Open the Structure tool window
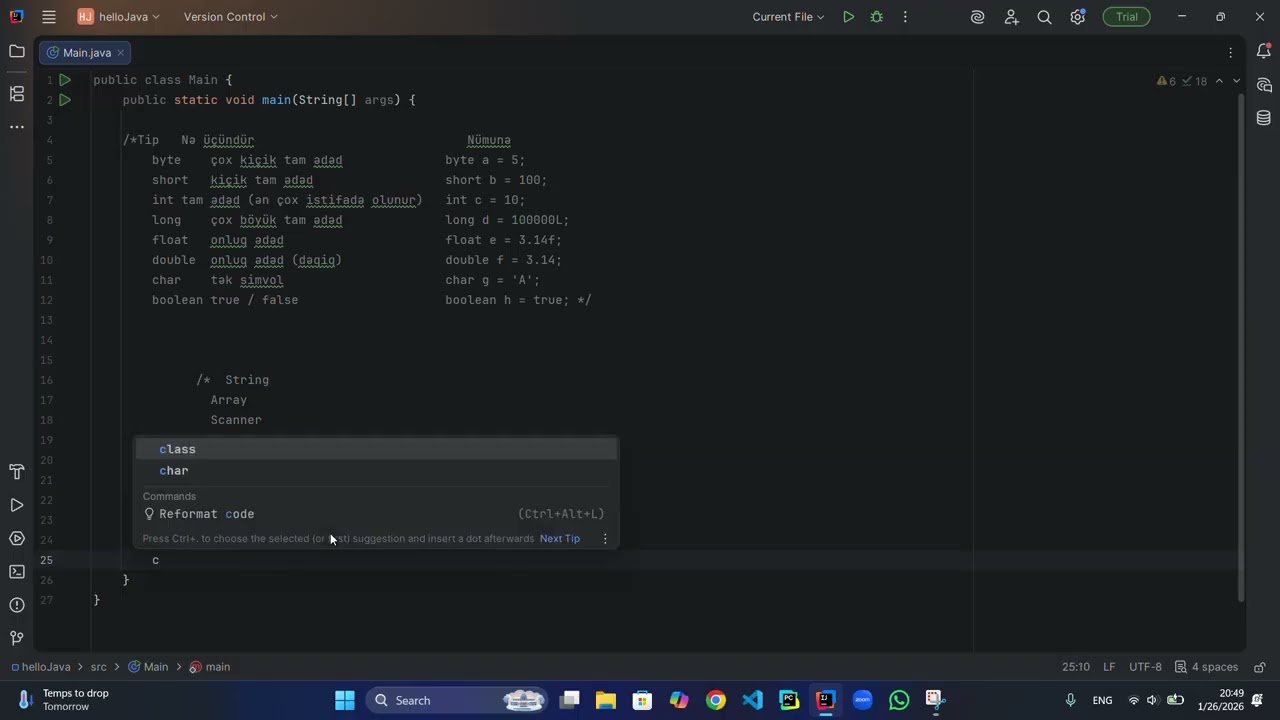The height and width of the screenshot is (720, 1280). pos(17,94)
